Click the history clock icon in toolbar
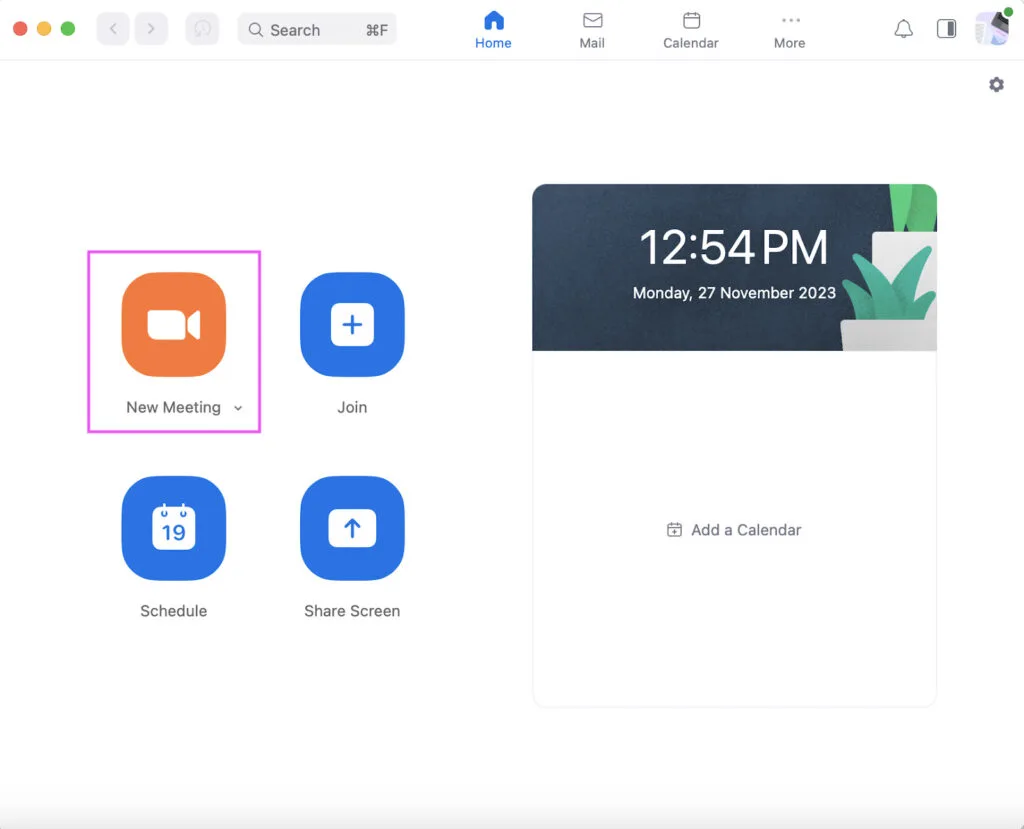 202,29
